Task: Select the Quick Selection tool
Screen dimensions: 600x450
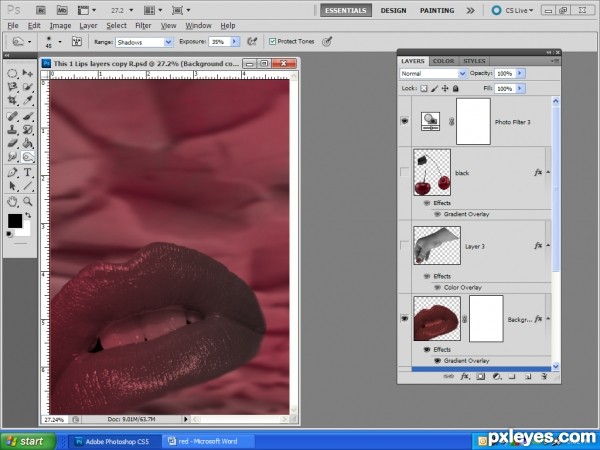Action: click(x=28, y=87)
